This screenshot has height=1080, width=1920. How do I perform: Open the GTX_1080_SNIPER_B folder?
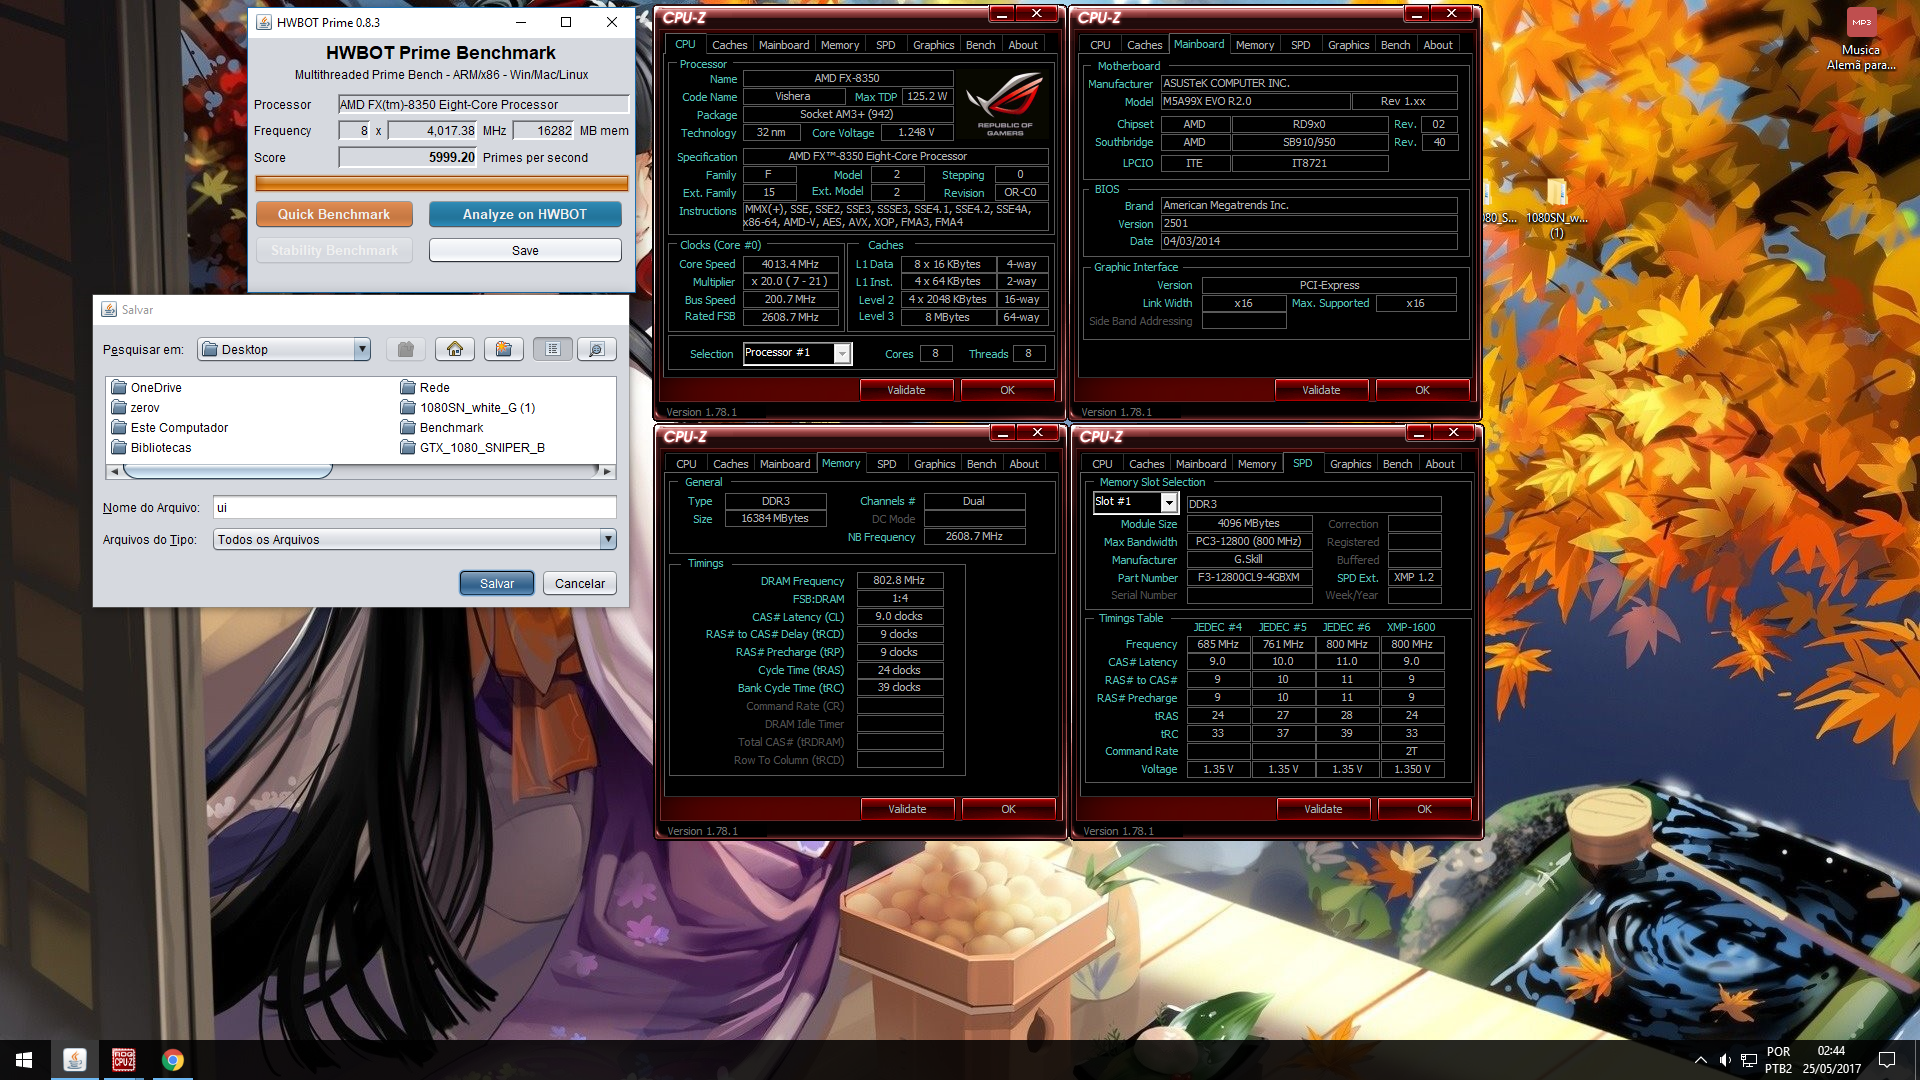472,448
